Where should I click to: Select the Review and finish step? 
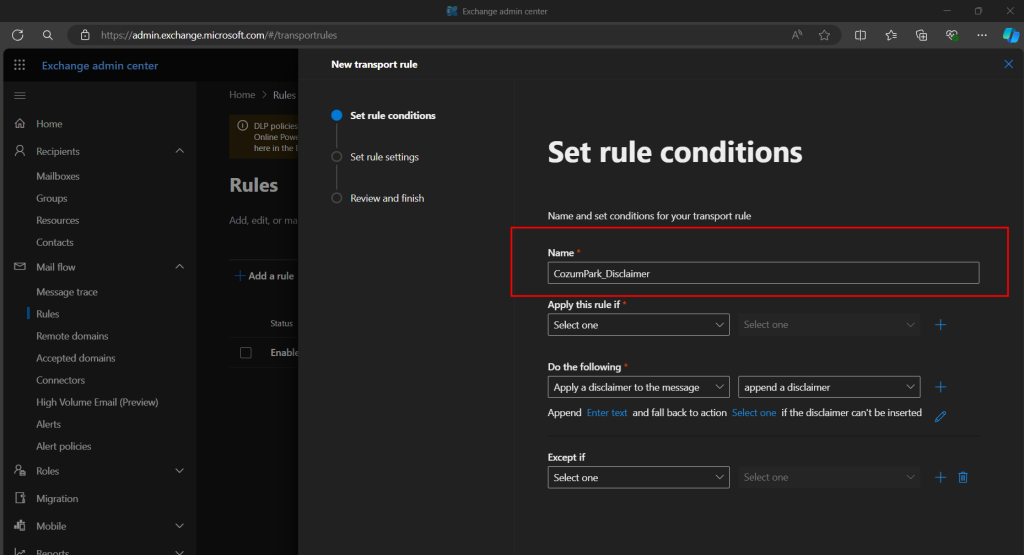(x=387, y=198)
